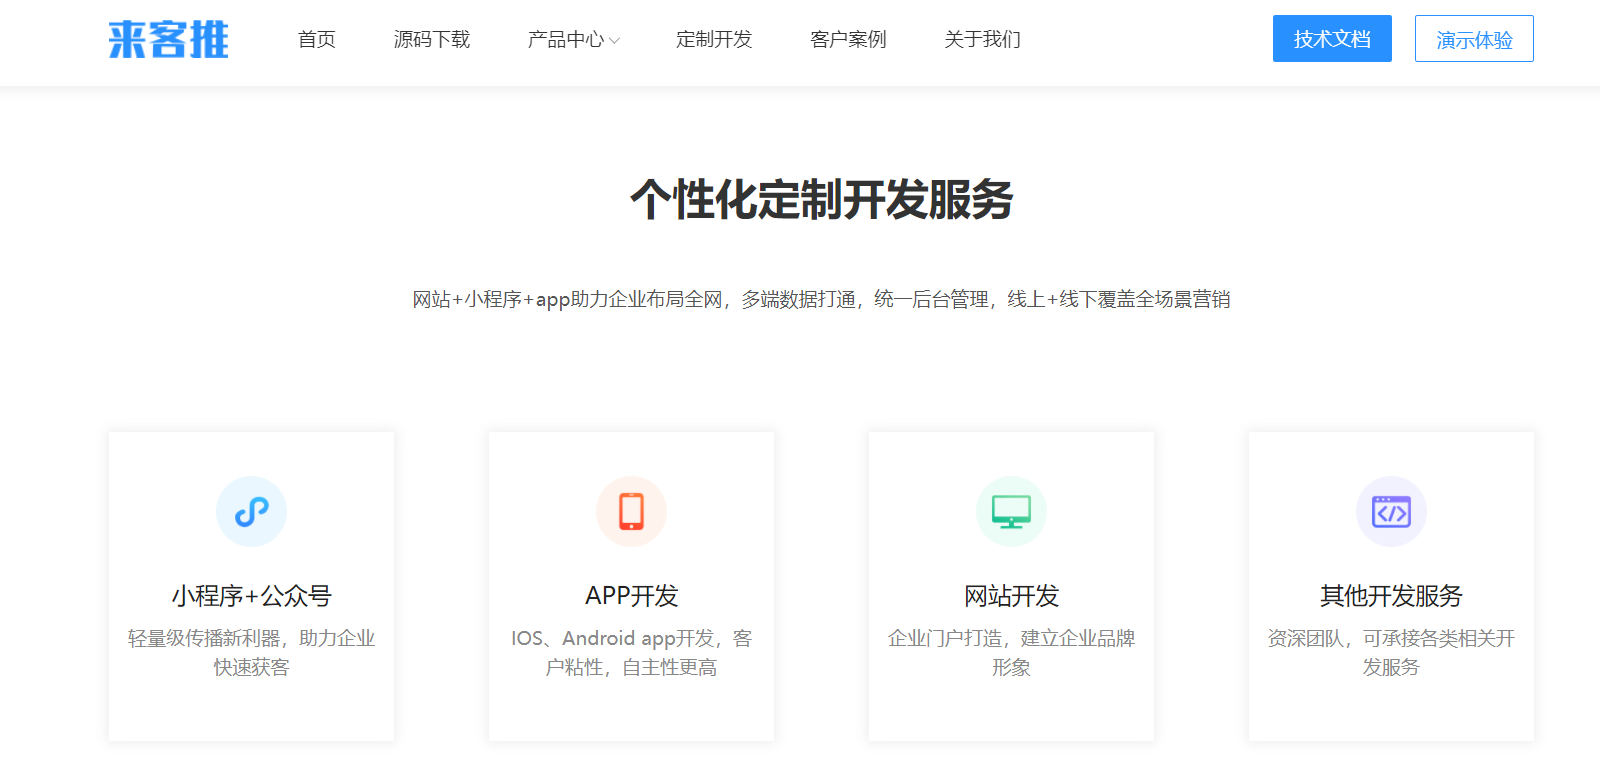Click the purple code window icon

tap(1391, 511)
